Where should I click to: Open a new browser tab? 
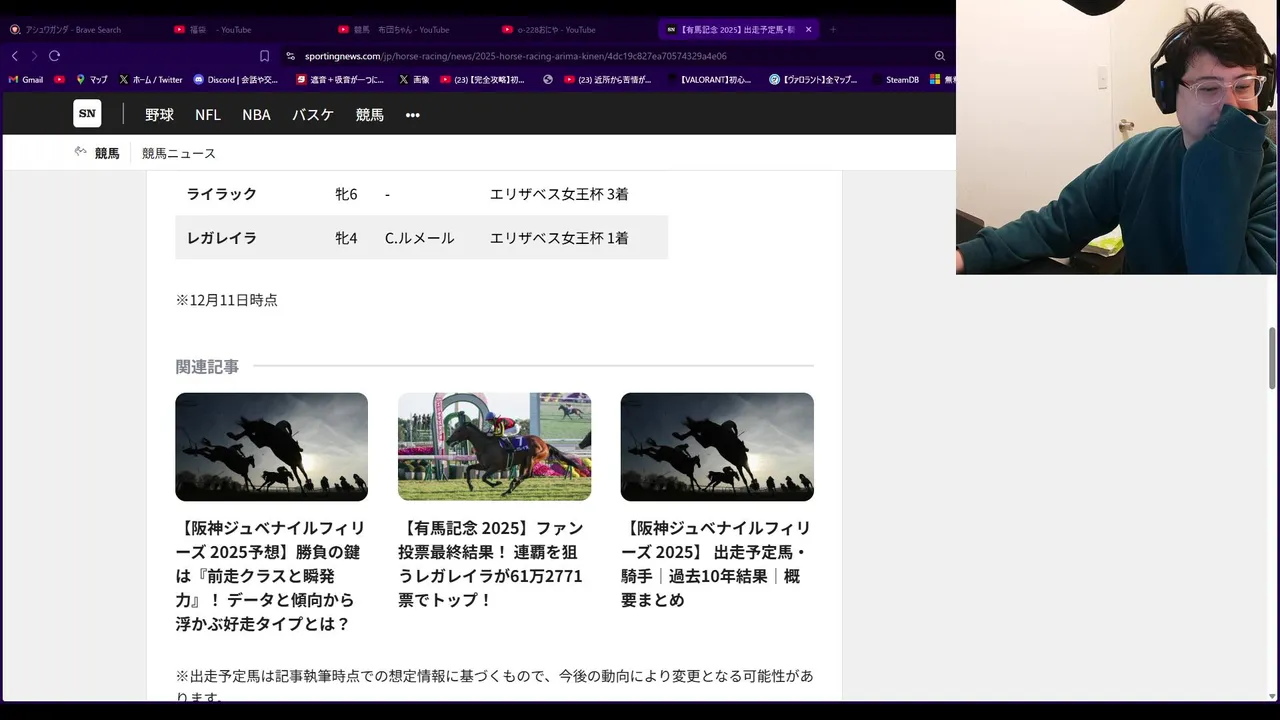tap(833, 30)
